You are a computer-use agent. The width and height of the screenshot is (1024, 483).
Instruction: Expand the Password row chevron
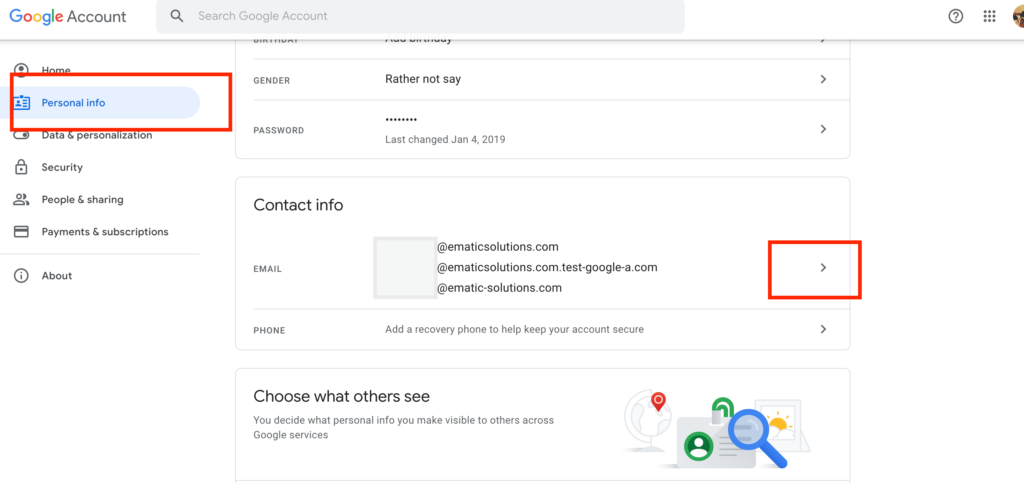click(x=823, y=129)
